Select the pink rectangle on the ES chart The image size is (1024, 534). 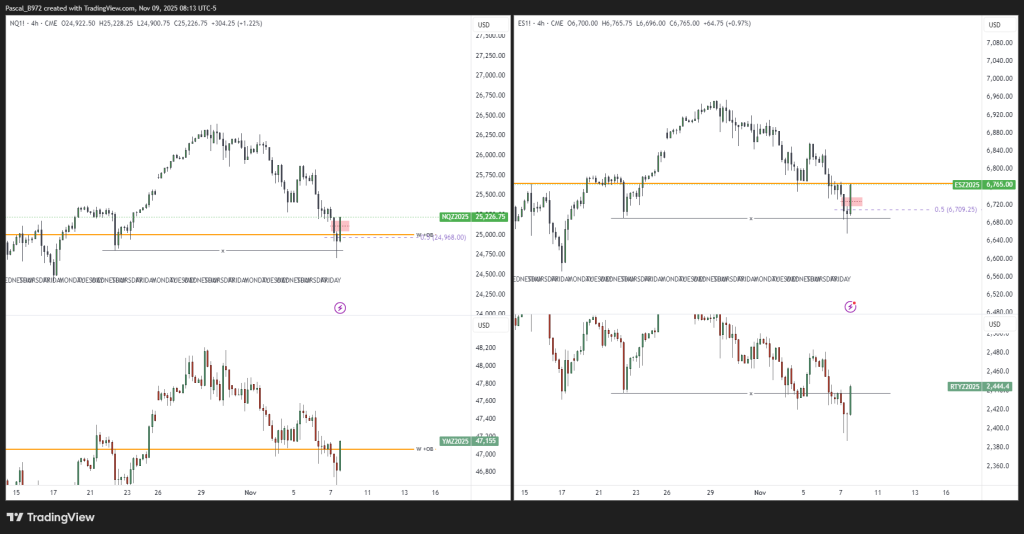851,202
